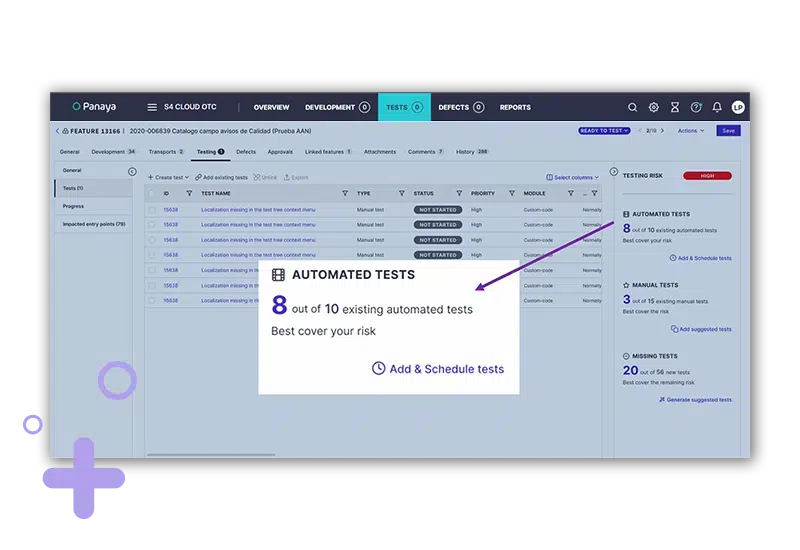Click the HIGH testing risk badge
800x550 pixels.
707,176
